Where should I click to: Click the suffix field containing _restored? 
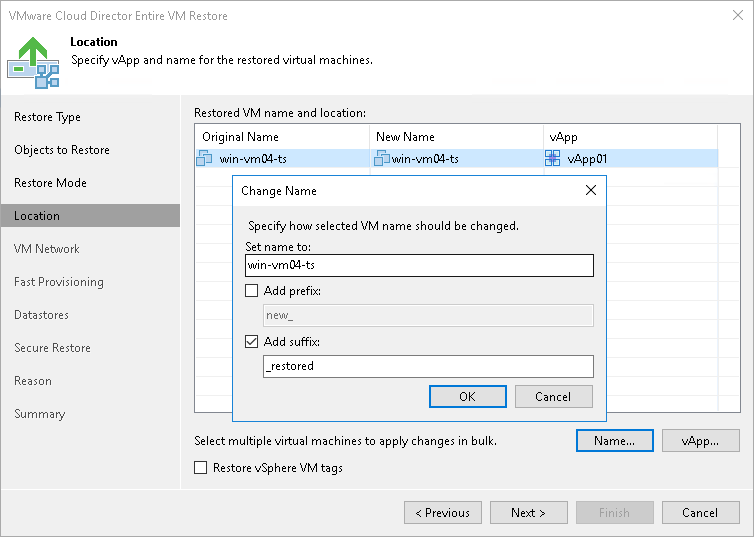(428, 366)
